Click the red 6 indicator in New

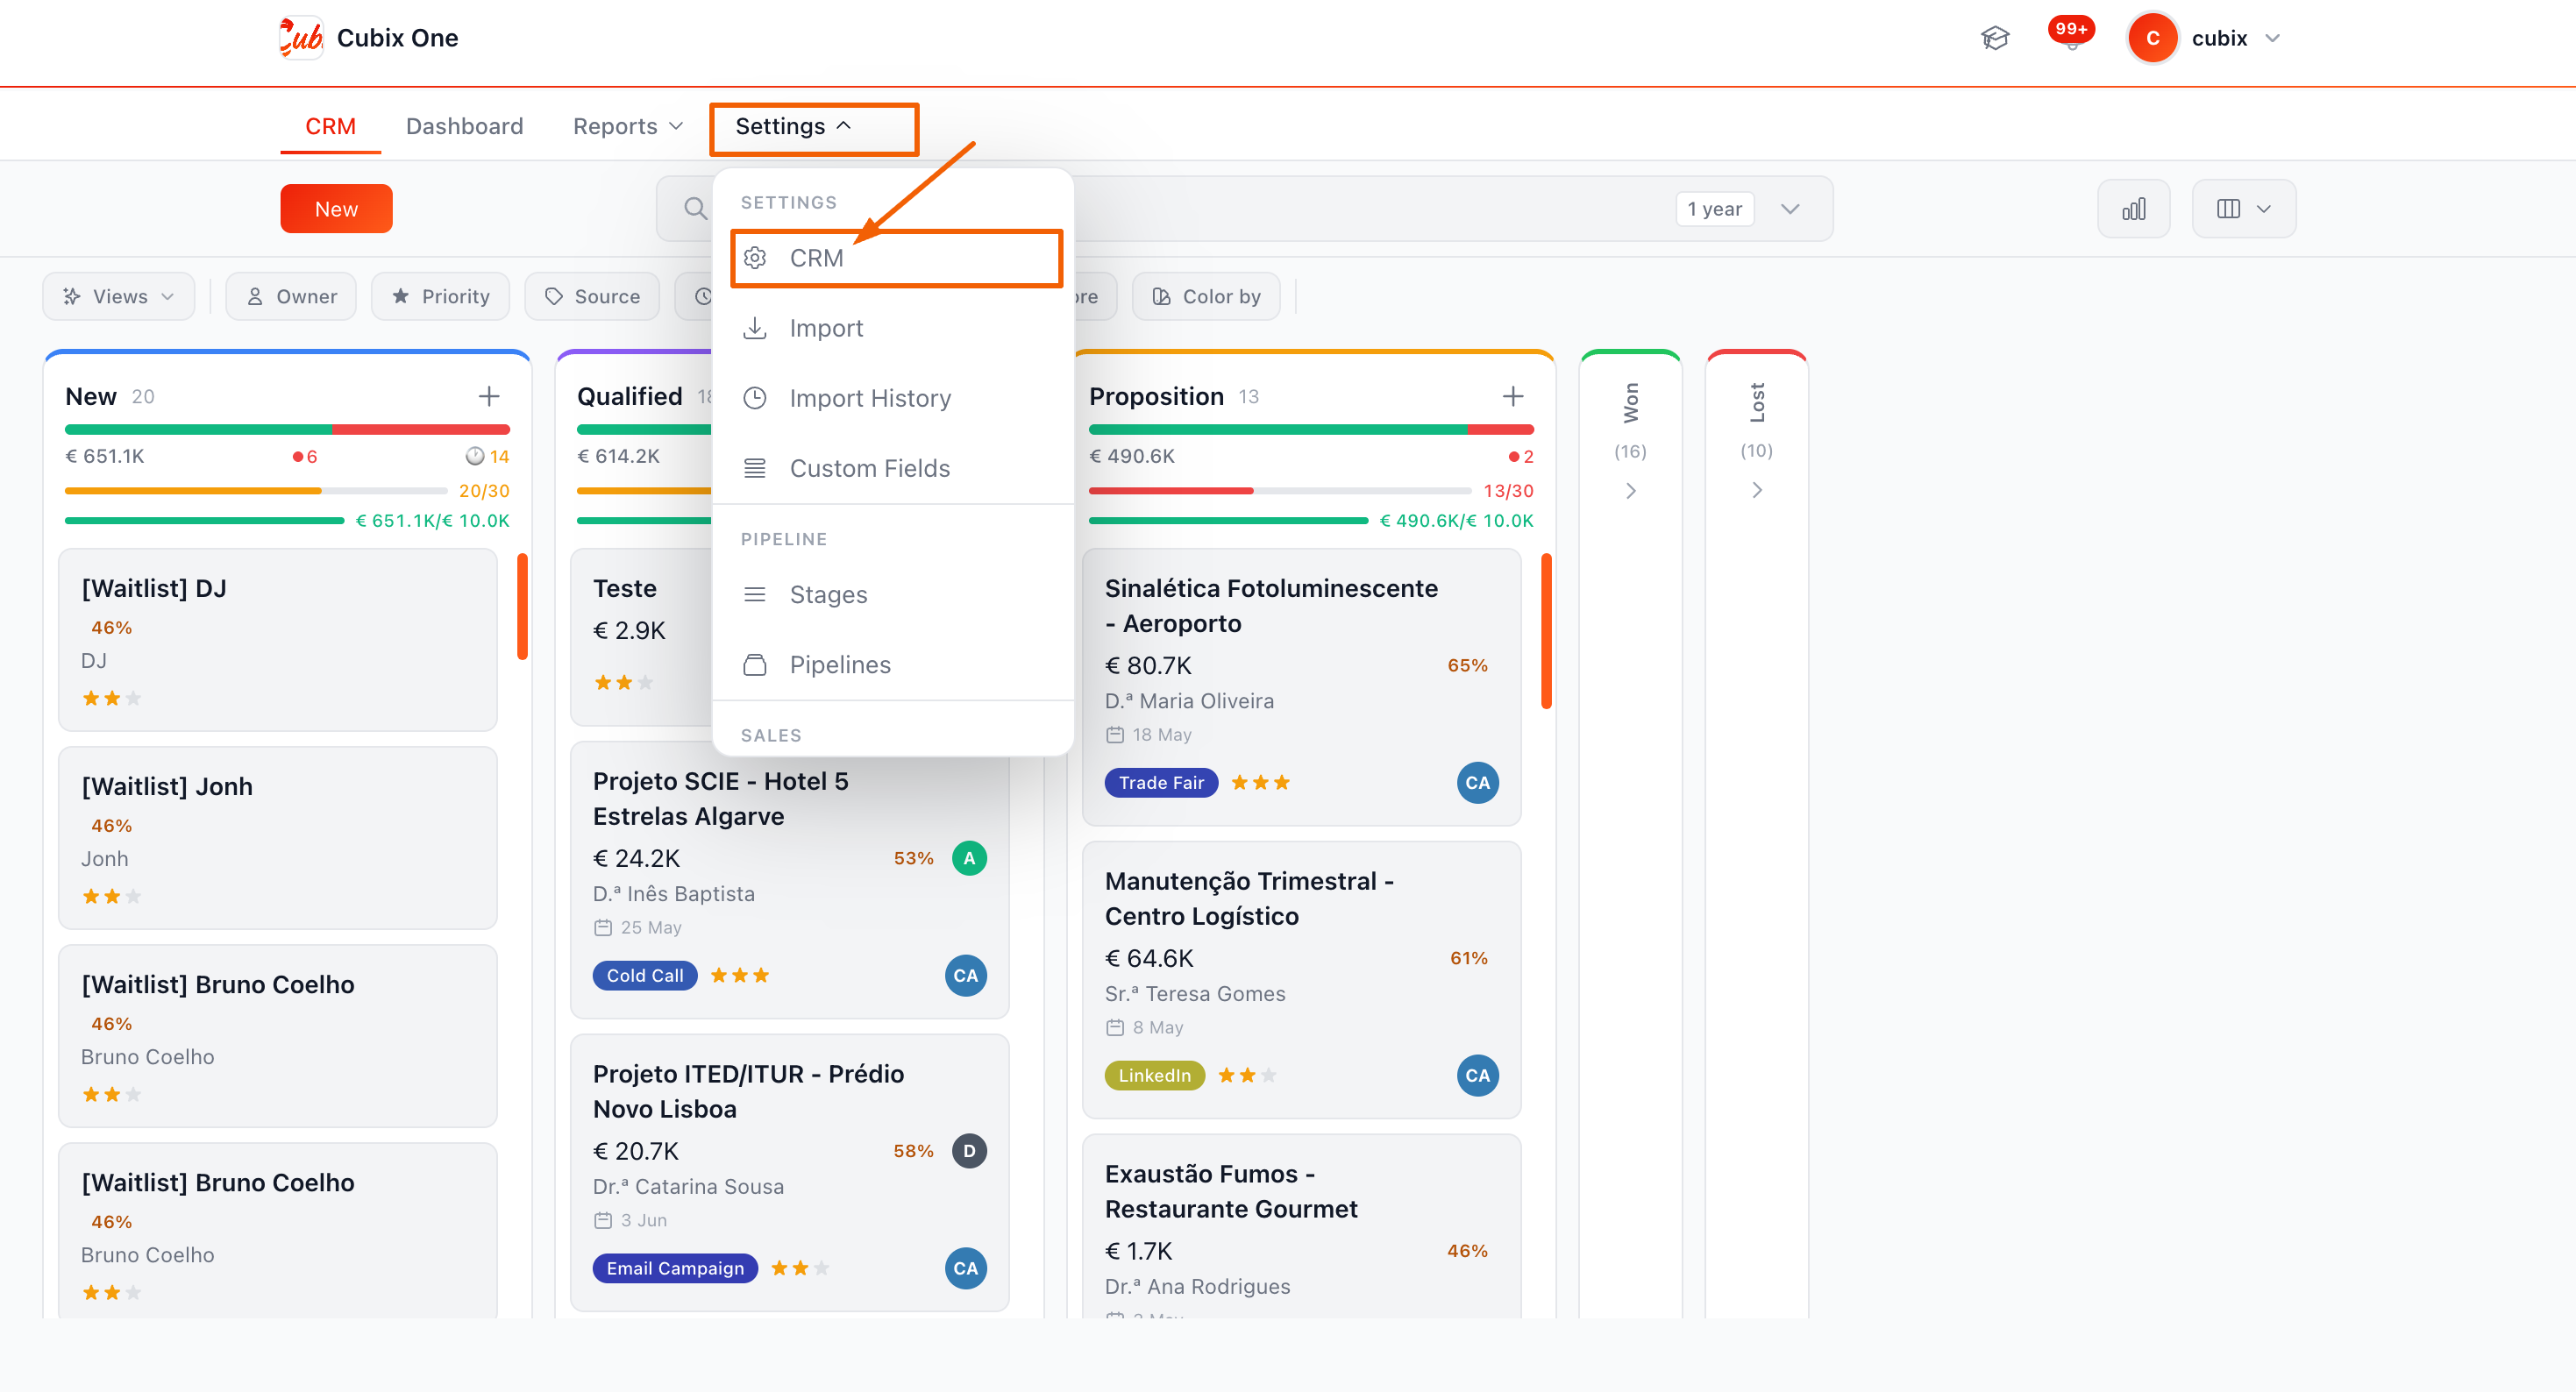304,456
